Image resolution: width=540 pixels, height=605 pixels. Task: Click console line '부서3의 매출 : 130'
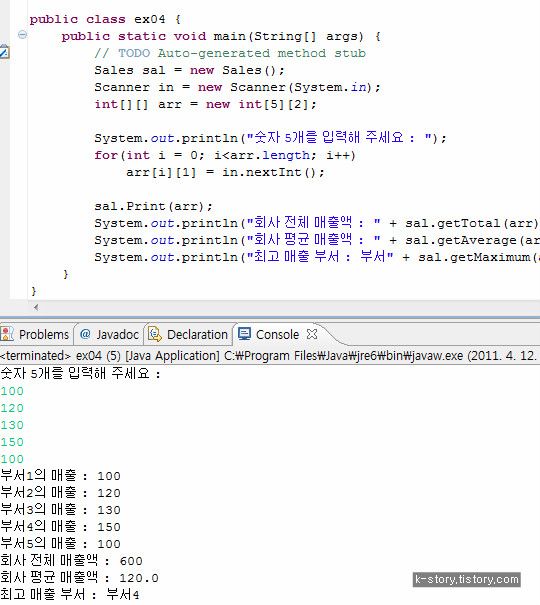60,510
